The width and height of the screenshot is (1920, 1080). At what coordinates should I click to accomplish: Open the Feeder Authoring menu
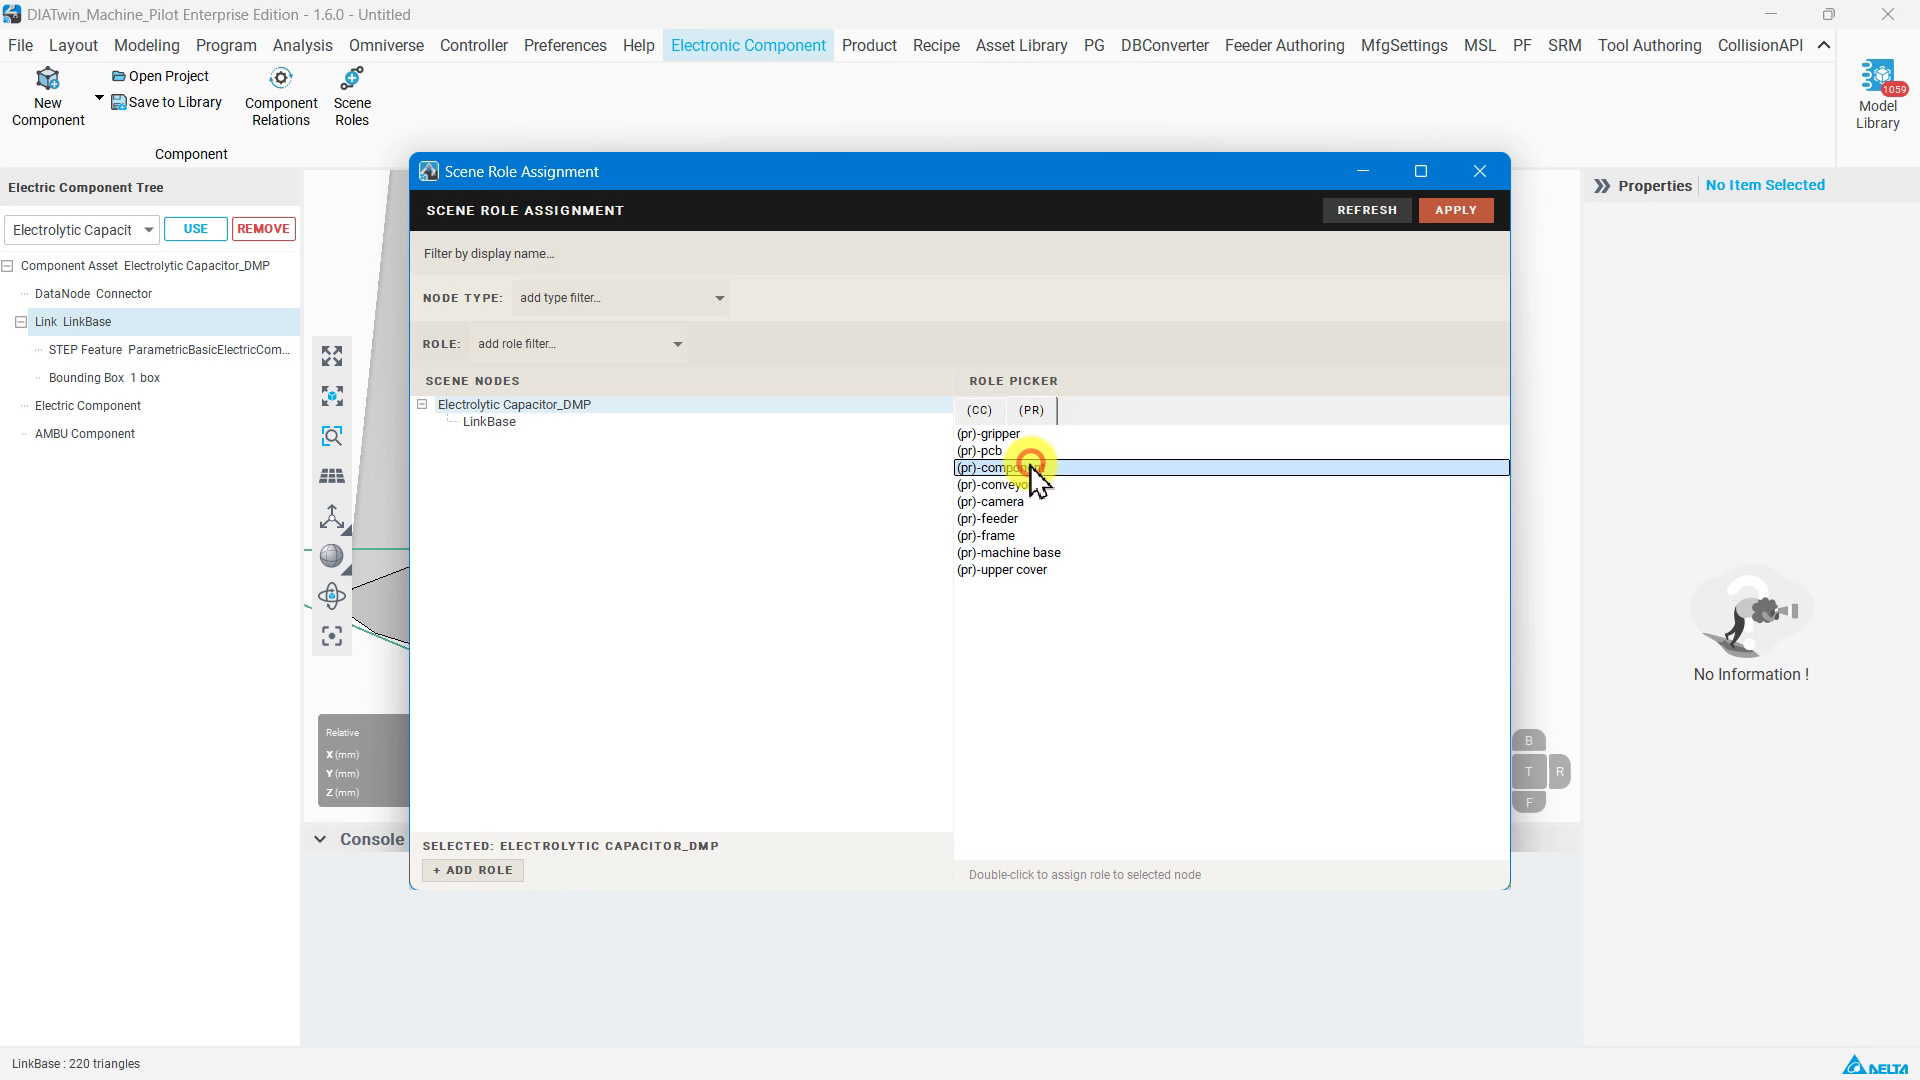pyautogui.click(x=1284, y=46)
